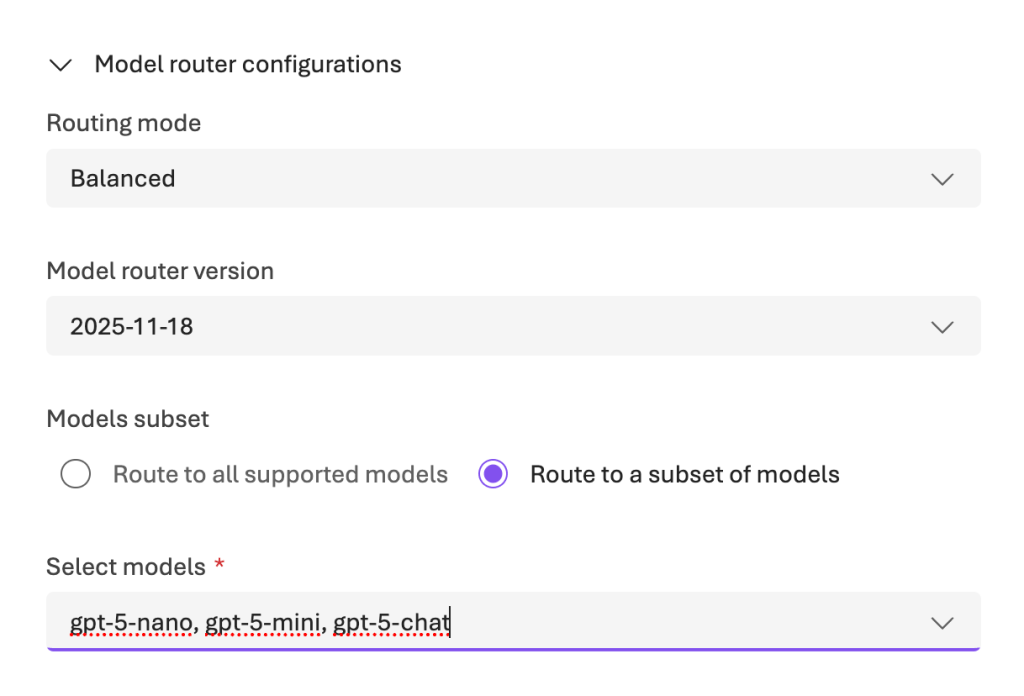The height and width of the screenshot is (696, 1024).
Task: Click the Model router configurations heading
Action: pyautogui.click(x=247, y=65)
